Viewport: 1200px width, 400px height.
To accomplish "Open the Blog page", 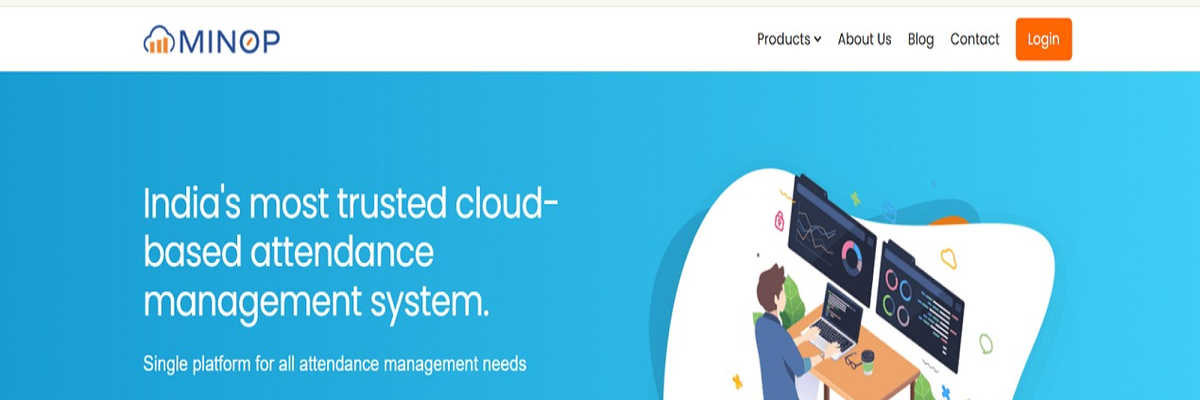I will click(x=920, y=40).
